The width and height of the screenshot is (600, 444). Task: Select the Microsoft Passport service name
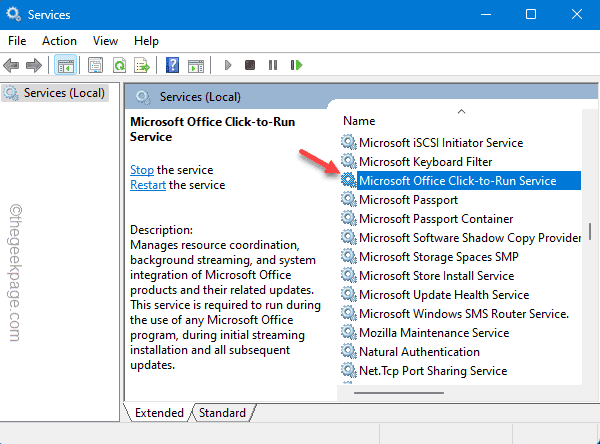click(x=409, y=200)
